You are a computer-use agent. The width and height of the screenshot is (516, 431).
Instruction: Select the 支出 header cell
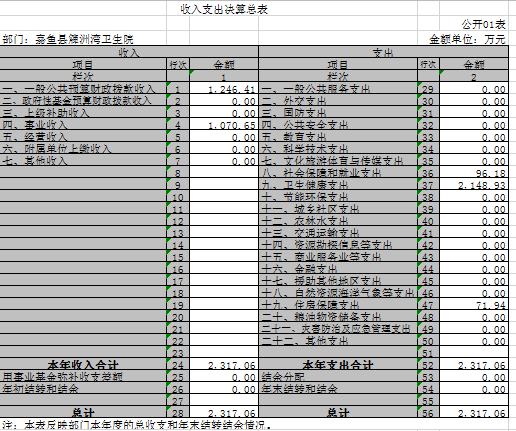pyautogui.click(x=383, y=52)
